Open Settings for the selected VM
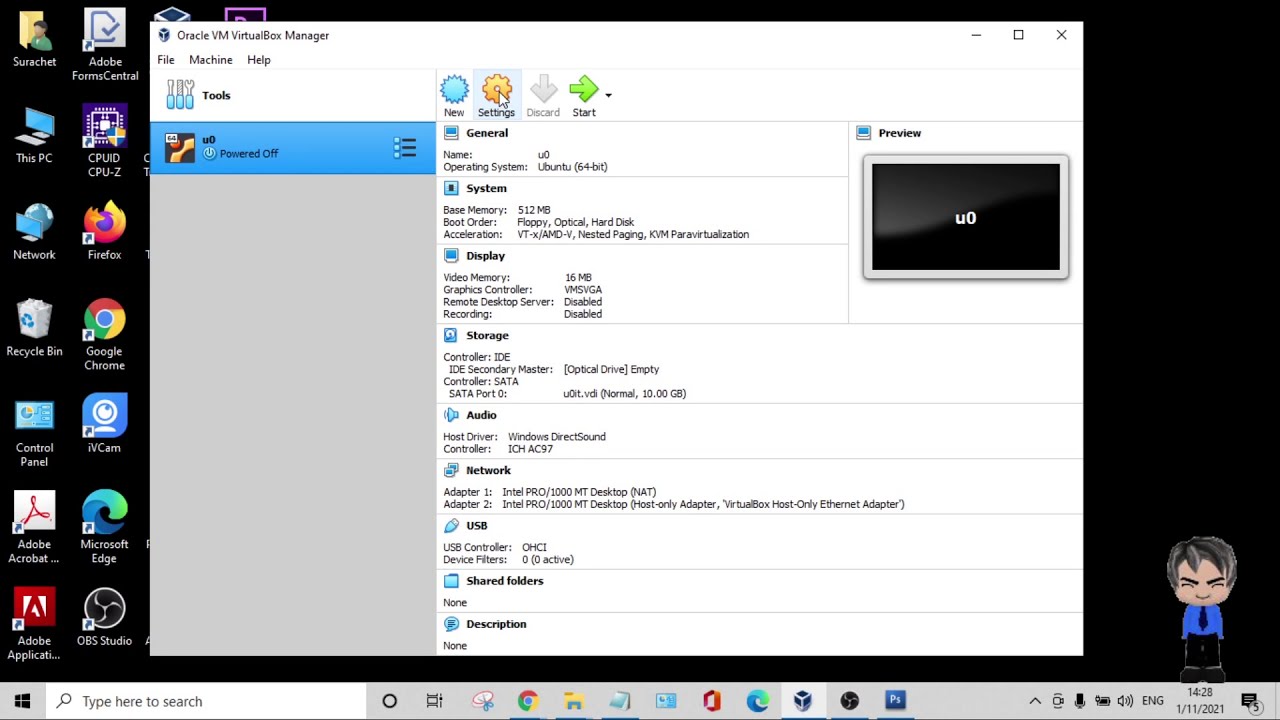Viewport: 1280px width, 720px height. (496, 96)
